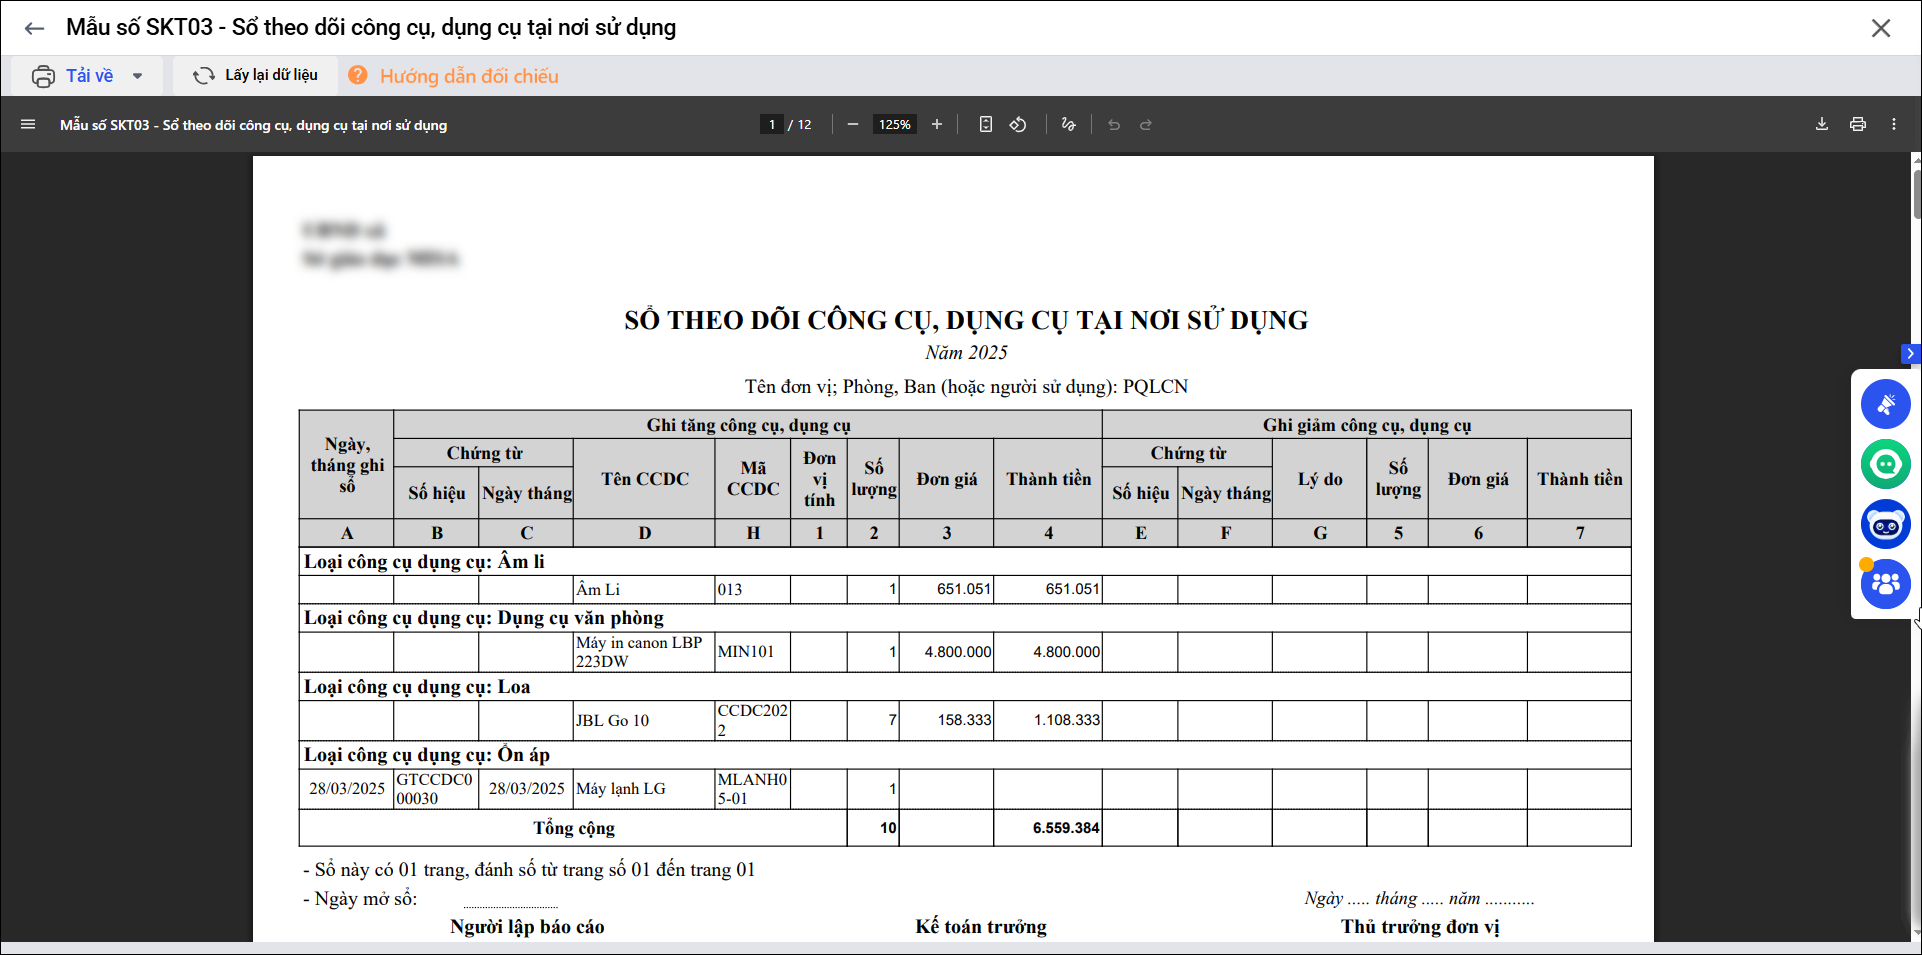Click the 'Ghi giảm công cụ, dụng cụ' header
The height and width of the screenshot is (955, 1922).
tap(1367, 425)
